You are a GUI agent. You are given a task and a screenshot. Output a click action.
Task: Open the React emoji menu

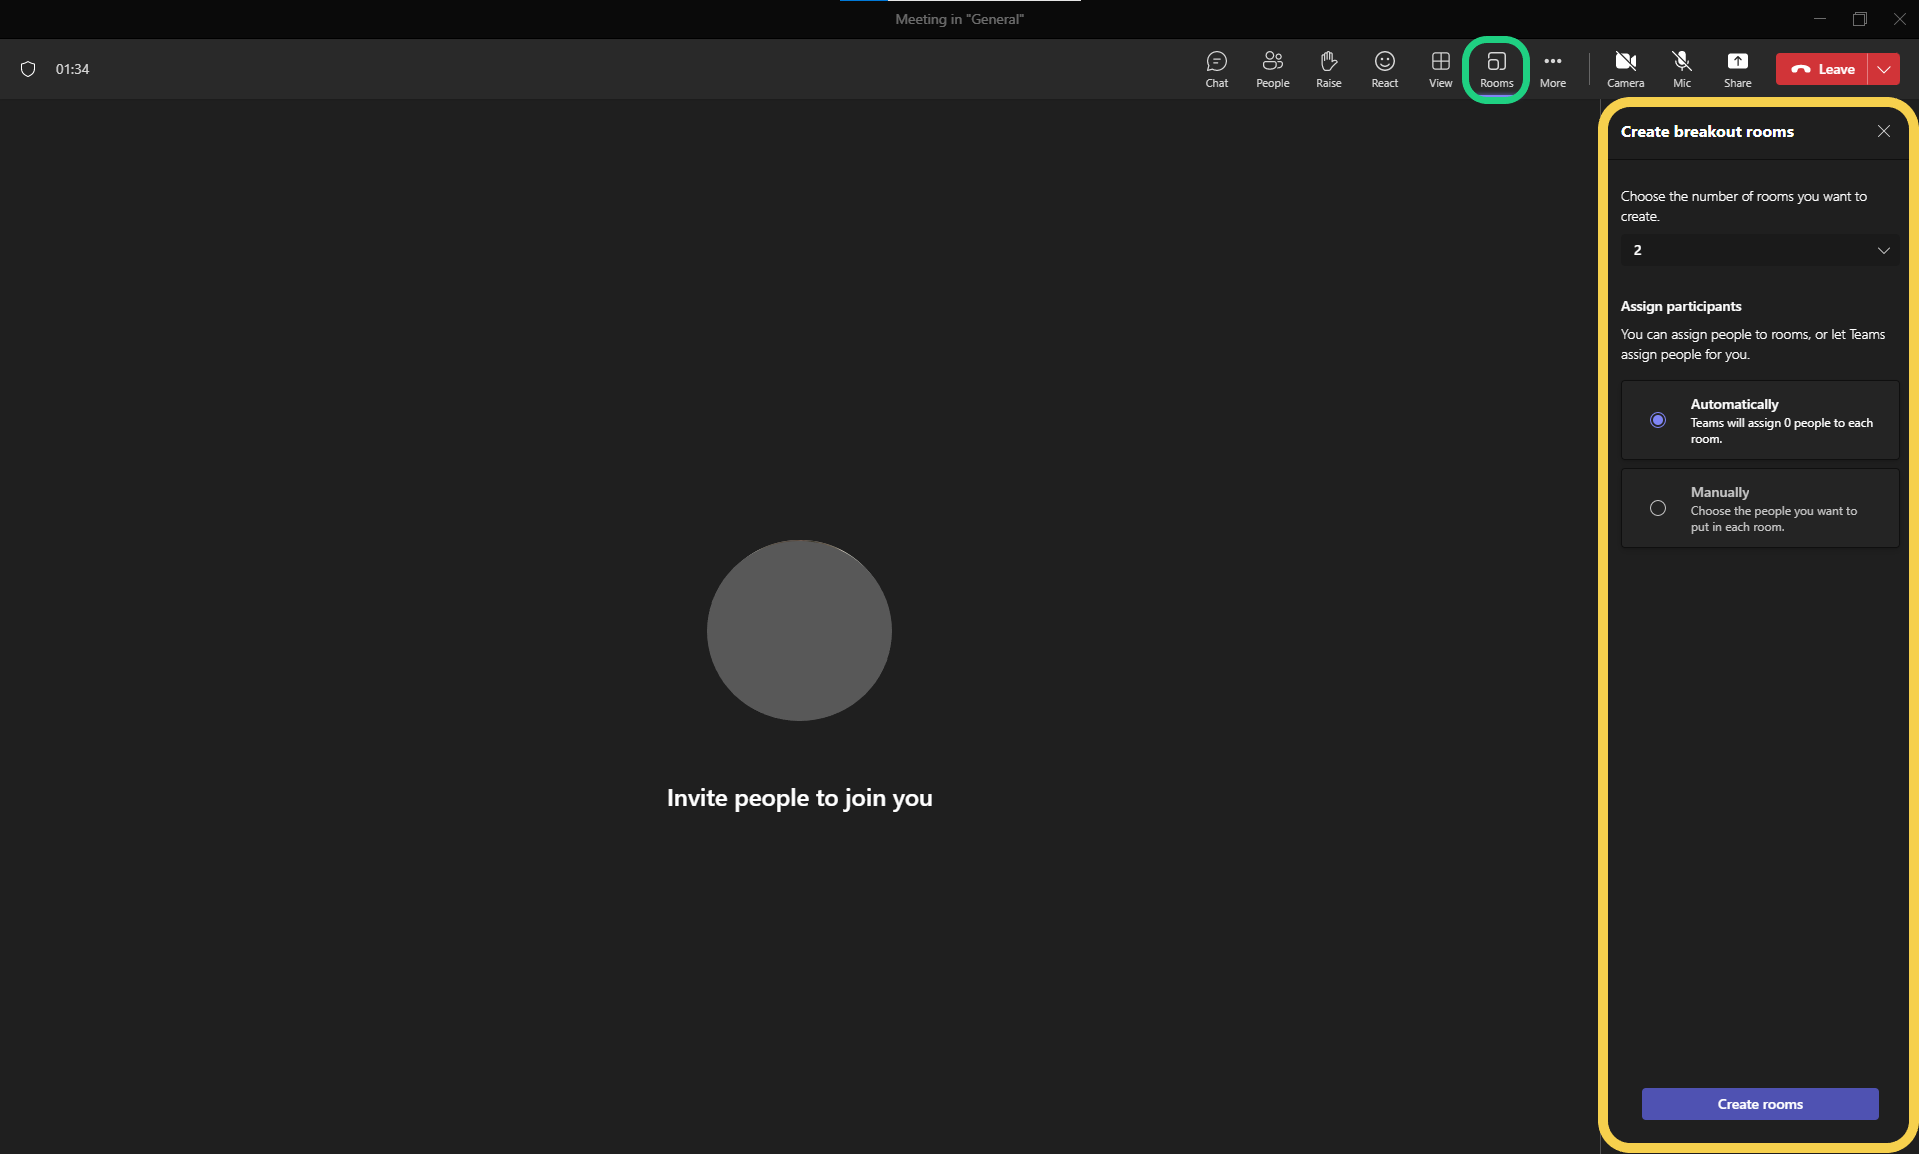(x=1384, y=69)
